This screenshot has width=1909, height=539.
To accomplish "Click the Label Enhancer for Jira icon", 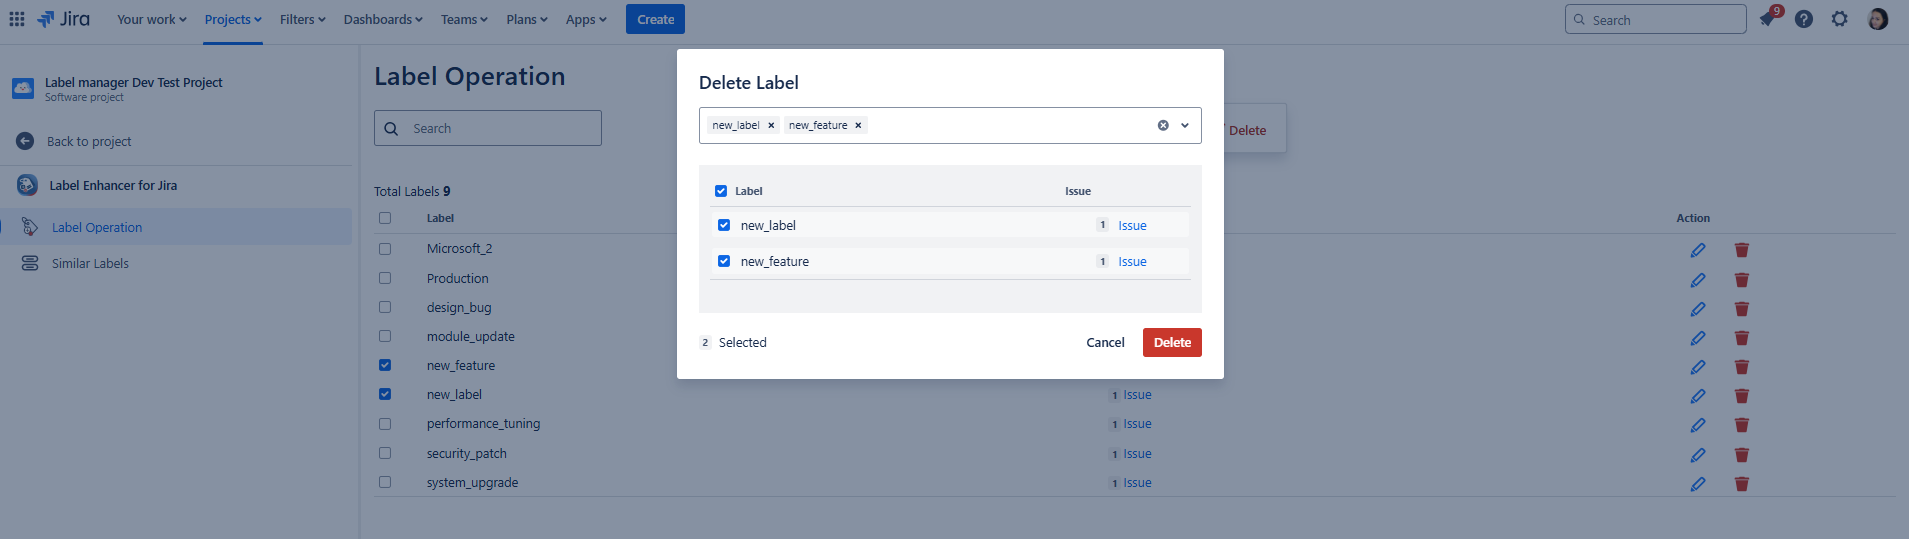I will [x=27, y=185].
